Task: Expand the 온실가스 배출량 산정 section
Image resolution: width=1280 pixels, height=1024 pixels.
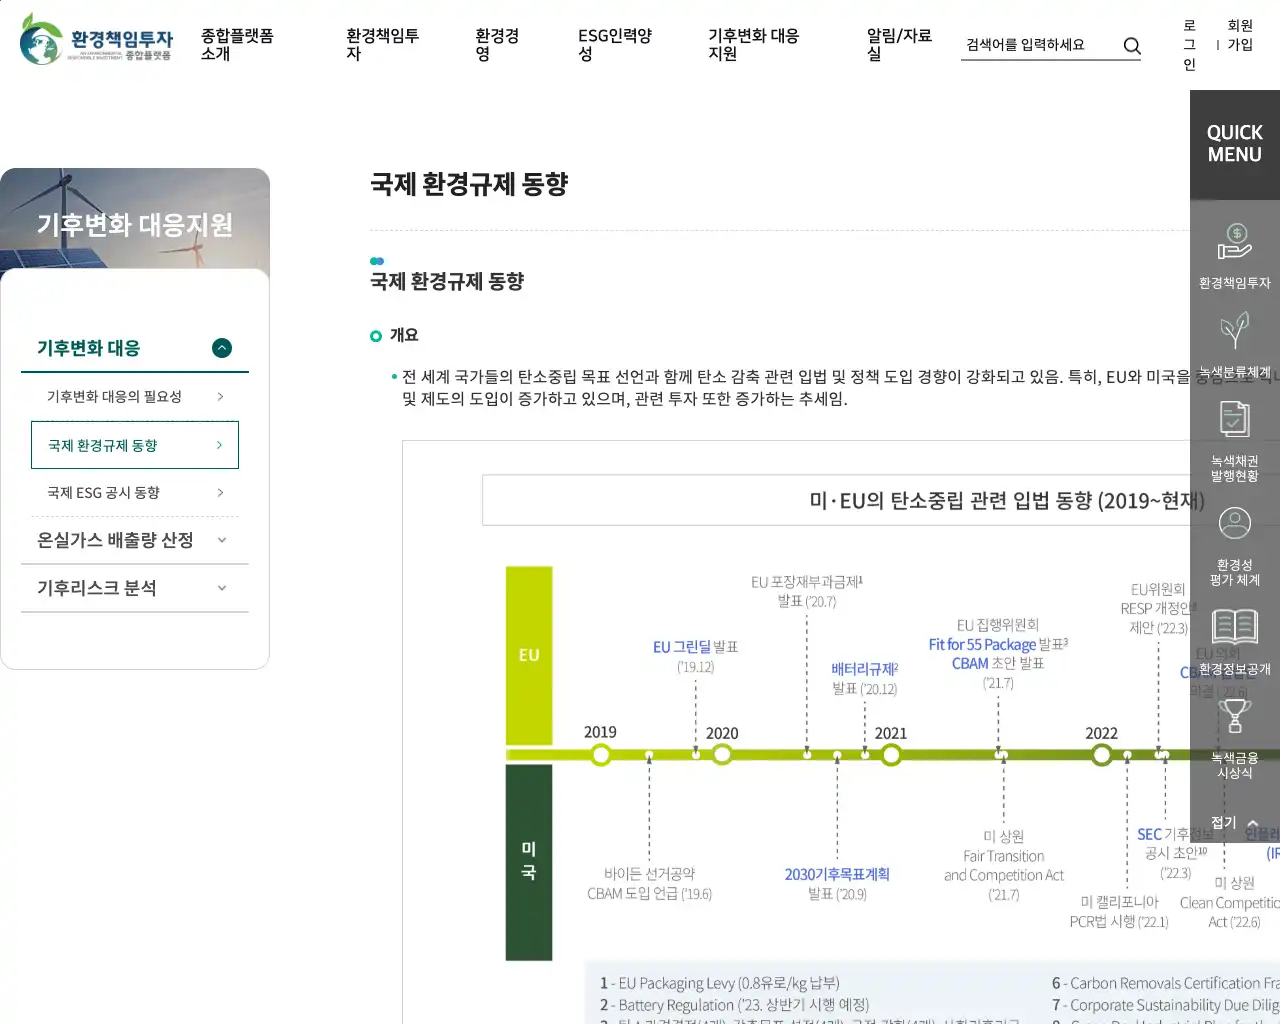Action: click(x=222, y=540)
